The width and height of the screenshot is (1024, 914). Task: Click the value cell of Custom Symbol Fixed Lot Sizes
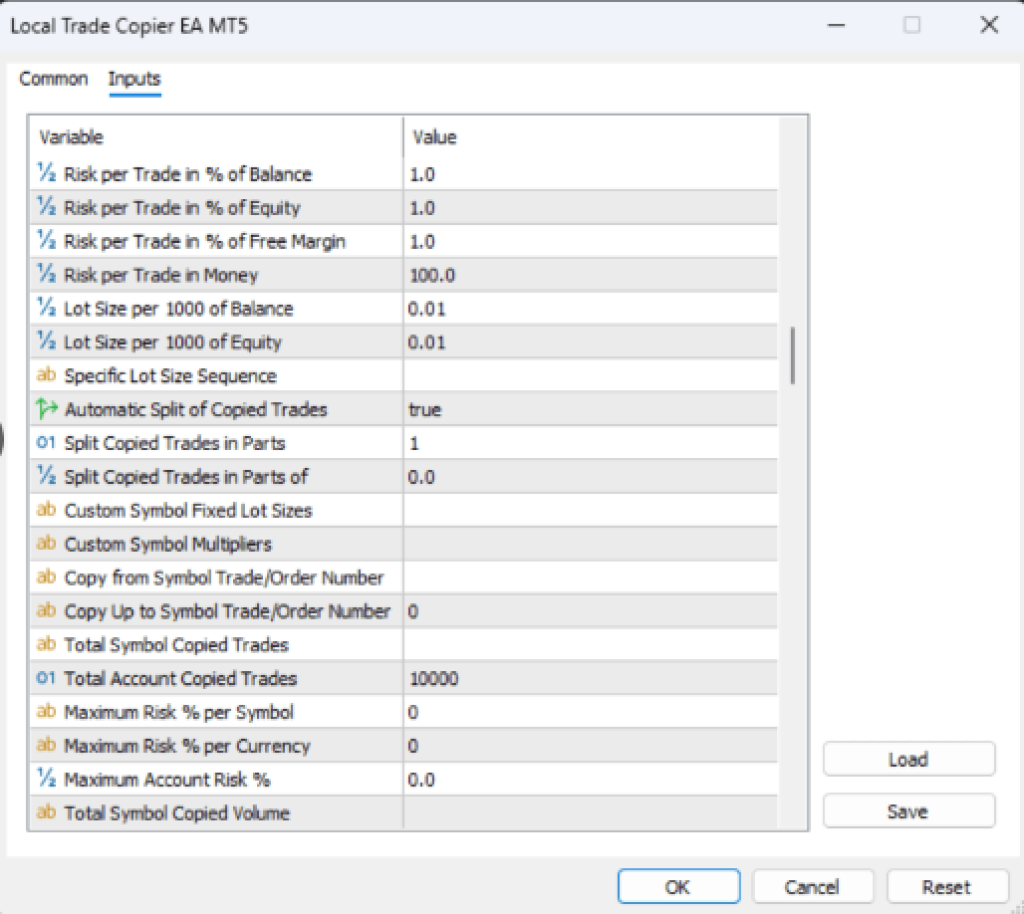point(590,511)
